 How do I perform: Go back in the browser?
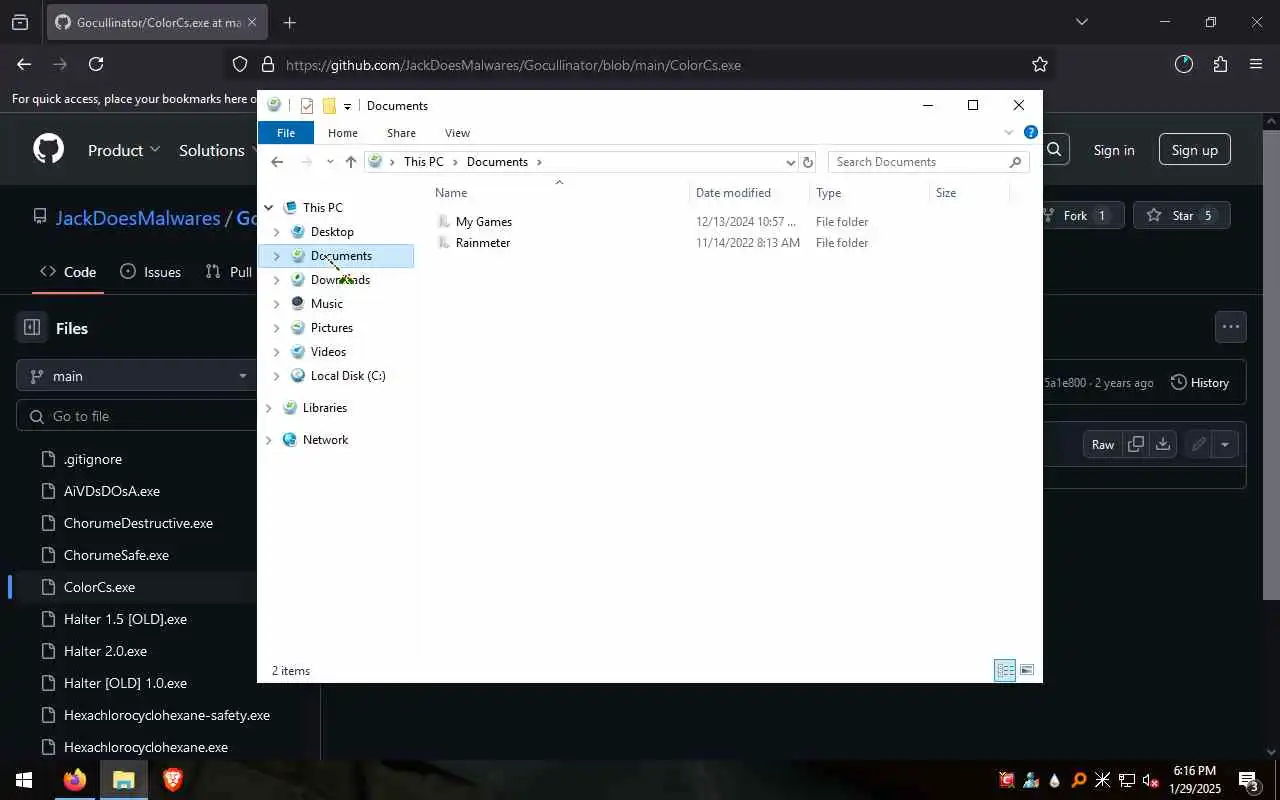click(x=24, y=64)
